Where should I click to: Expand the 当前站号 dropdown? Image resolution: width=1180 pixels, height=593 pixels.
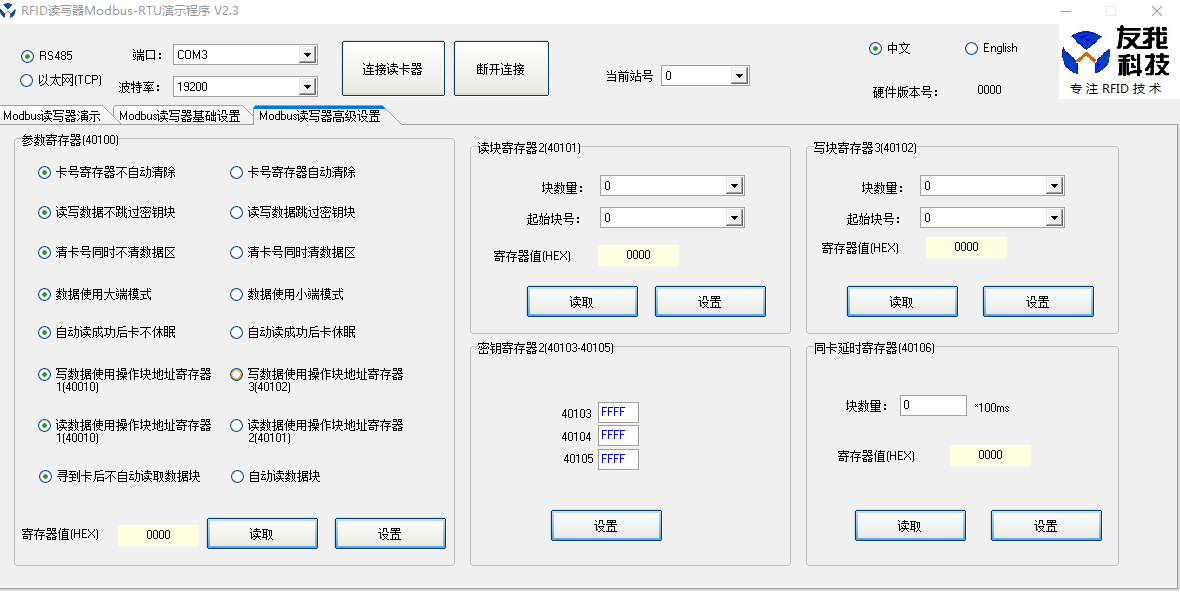click(737, 74)
